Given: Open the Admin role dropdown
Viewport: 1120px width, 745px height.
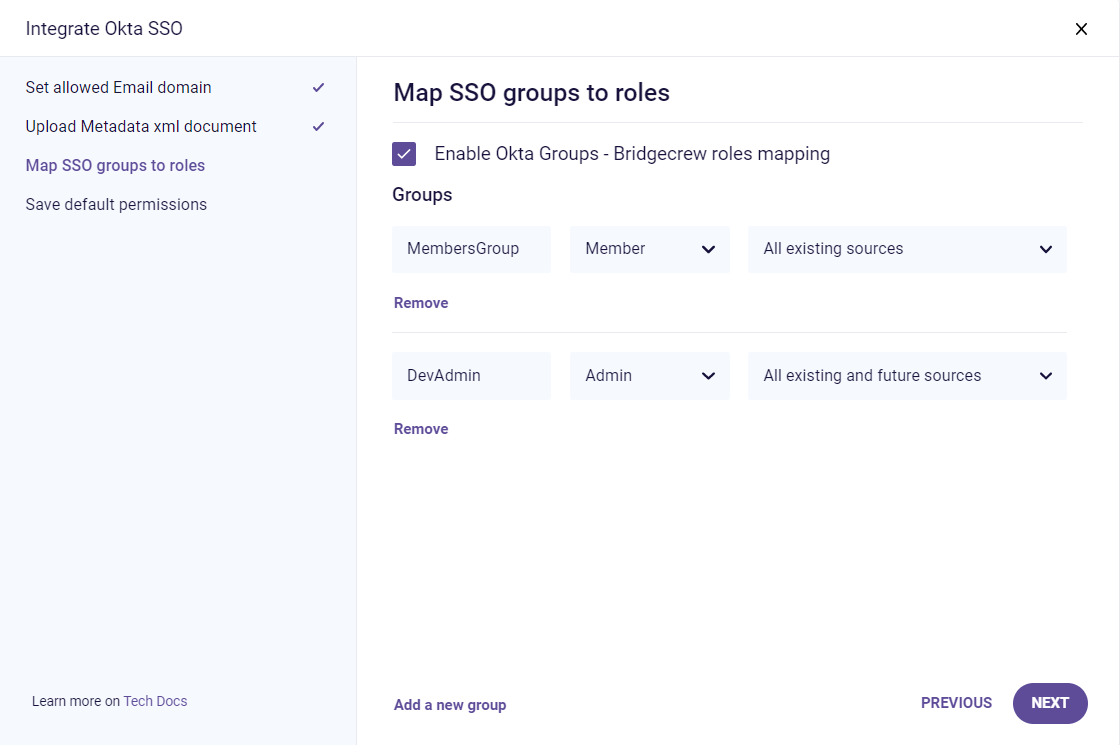Looking at the screenshot, I should pos(649,376).
